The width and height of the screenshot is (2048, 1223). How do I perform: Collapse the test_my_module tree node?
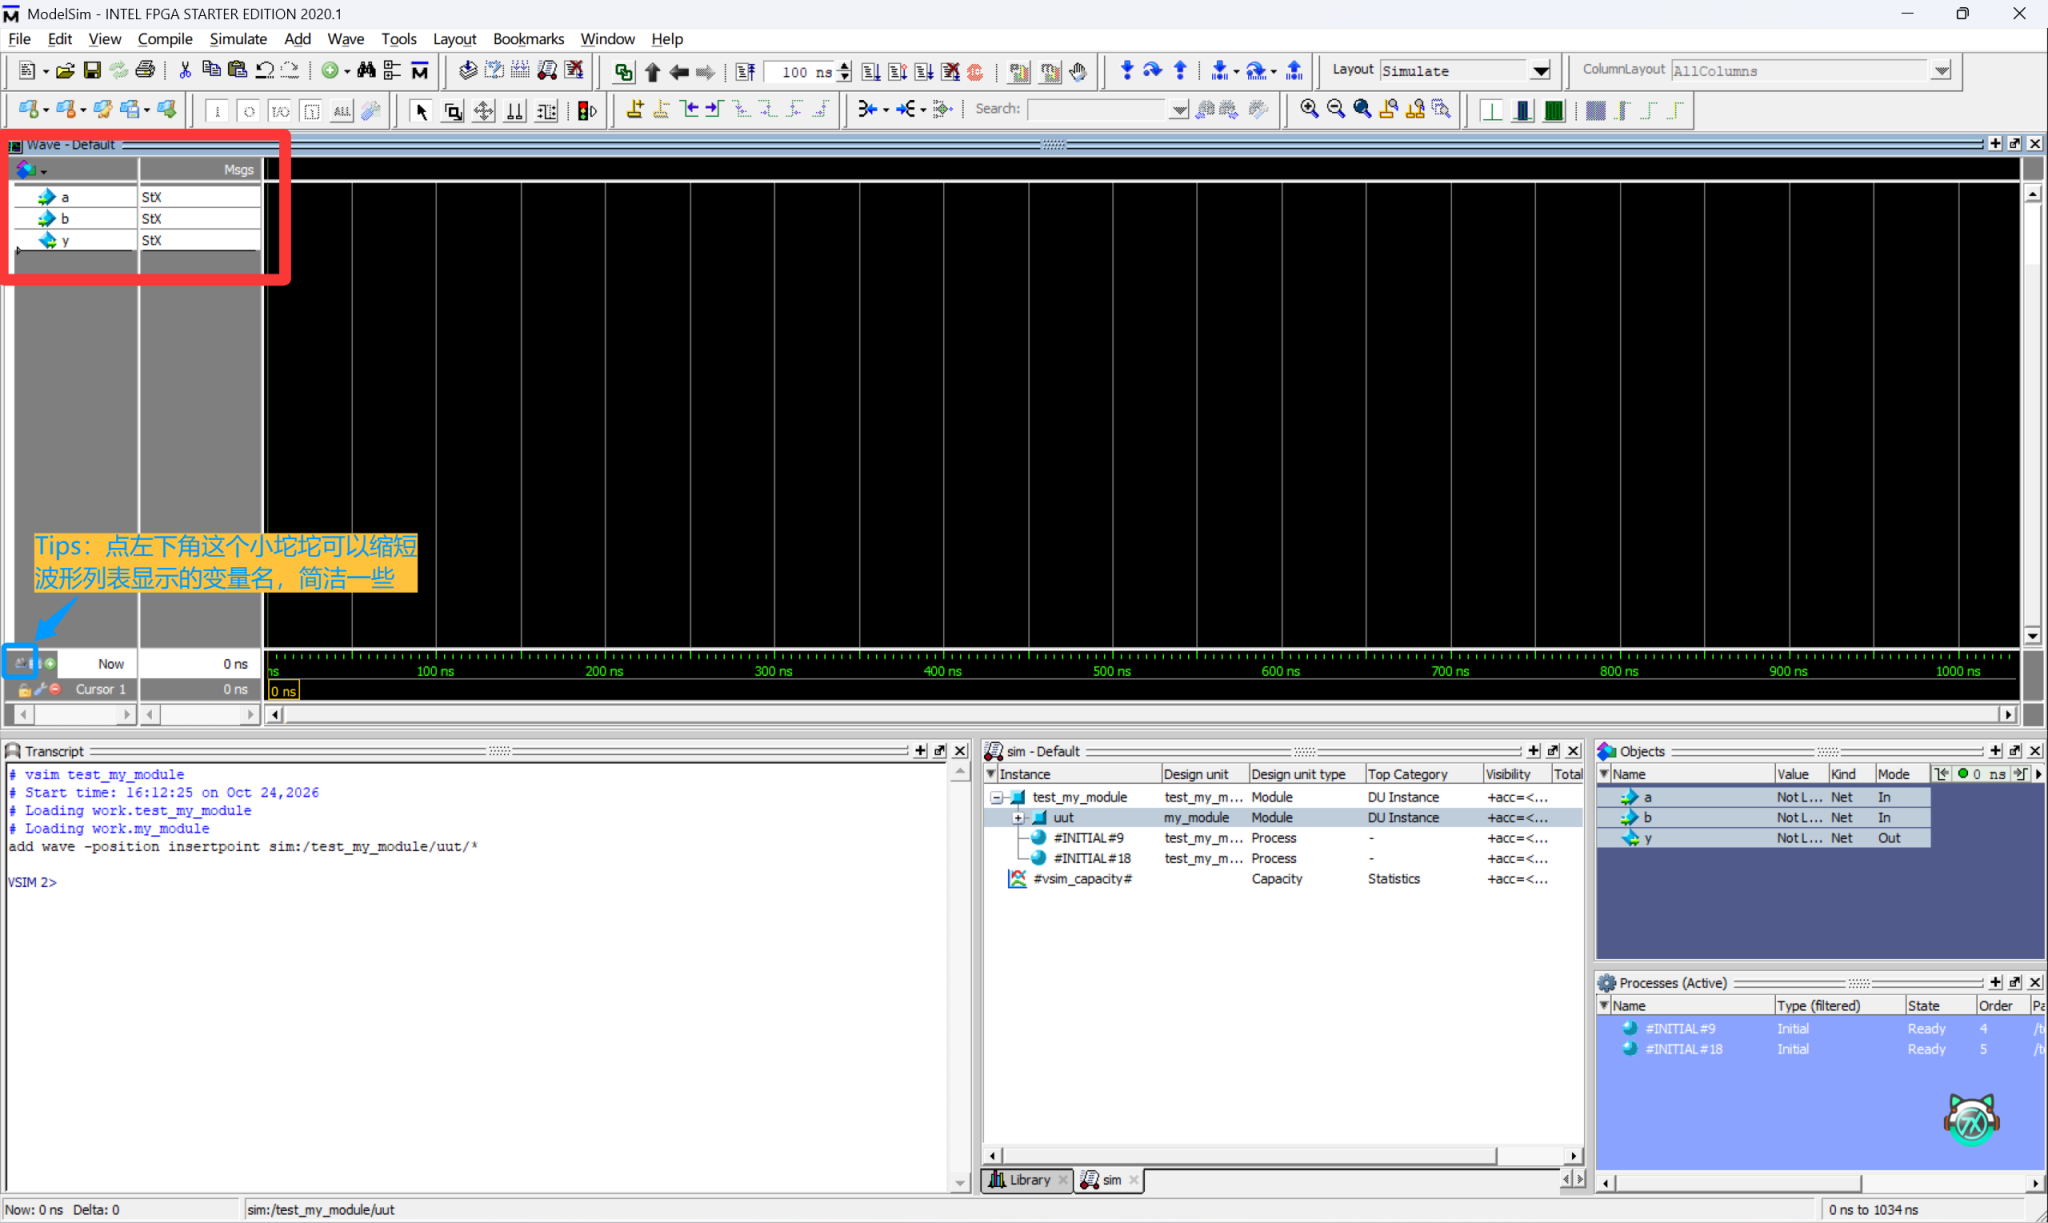[x=997, y=797]
